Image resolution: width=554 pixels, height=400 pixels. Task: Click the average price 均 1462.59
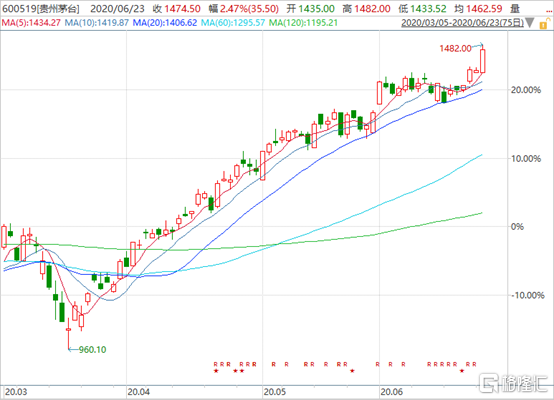(x=478, y=8)
